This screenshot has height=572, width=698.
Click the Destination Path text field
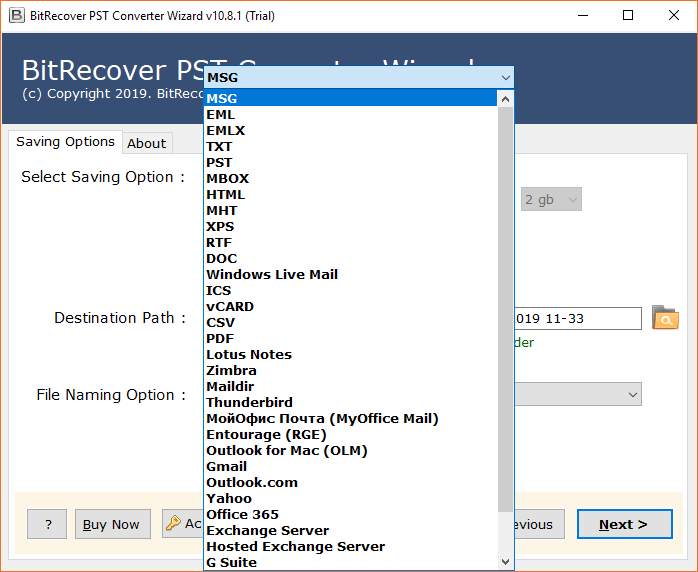pos(578,318)
